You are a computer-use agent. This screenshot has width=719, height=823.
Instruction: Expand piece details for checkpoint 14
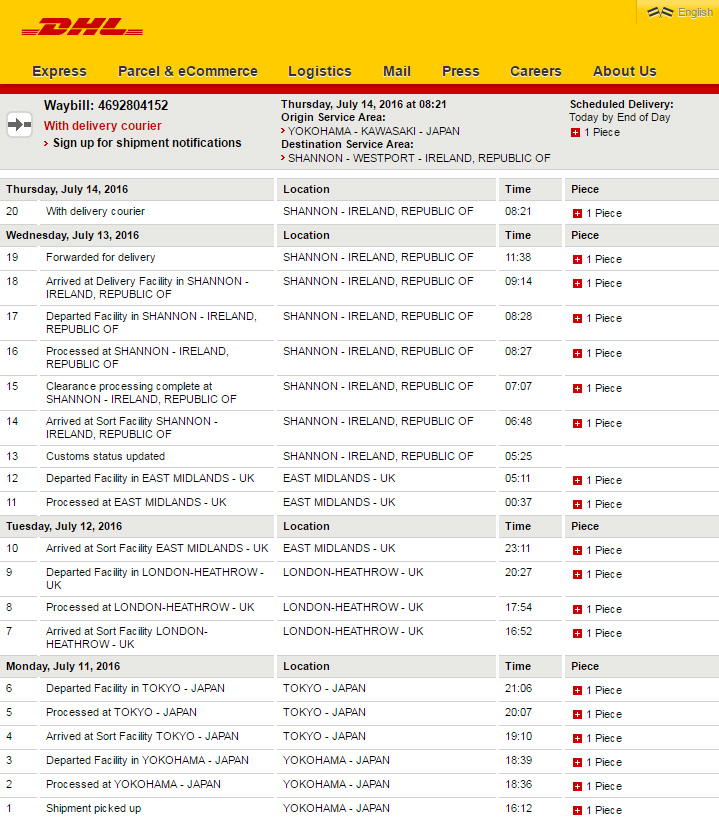577,424
